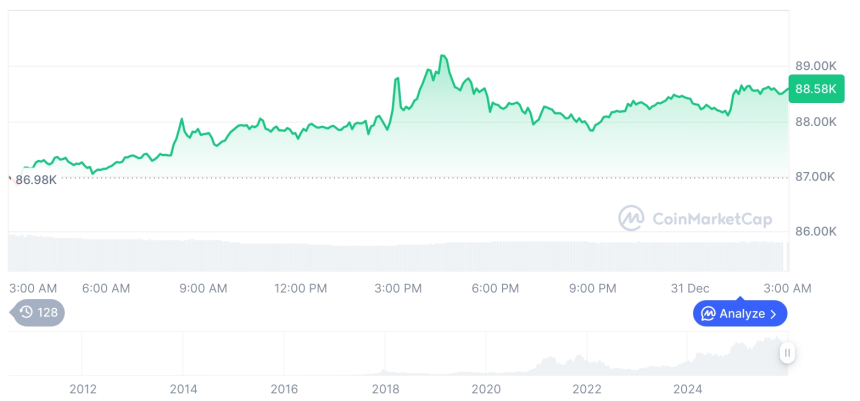The height and width of the screenshot is (401, 860).
Task: Pick the 9:00 AM time axis label
Action: [203, 288]
